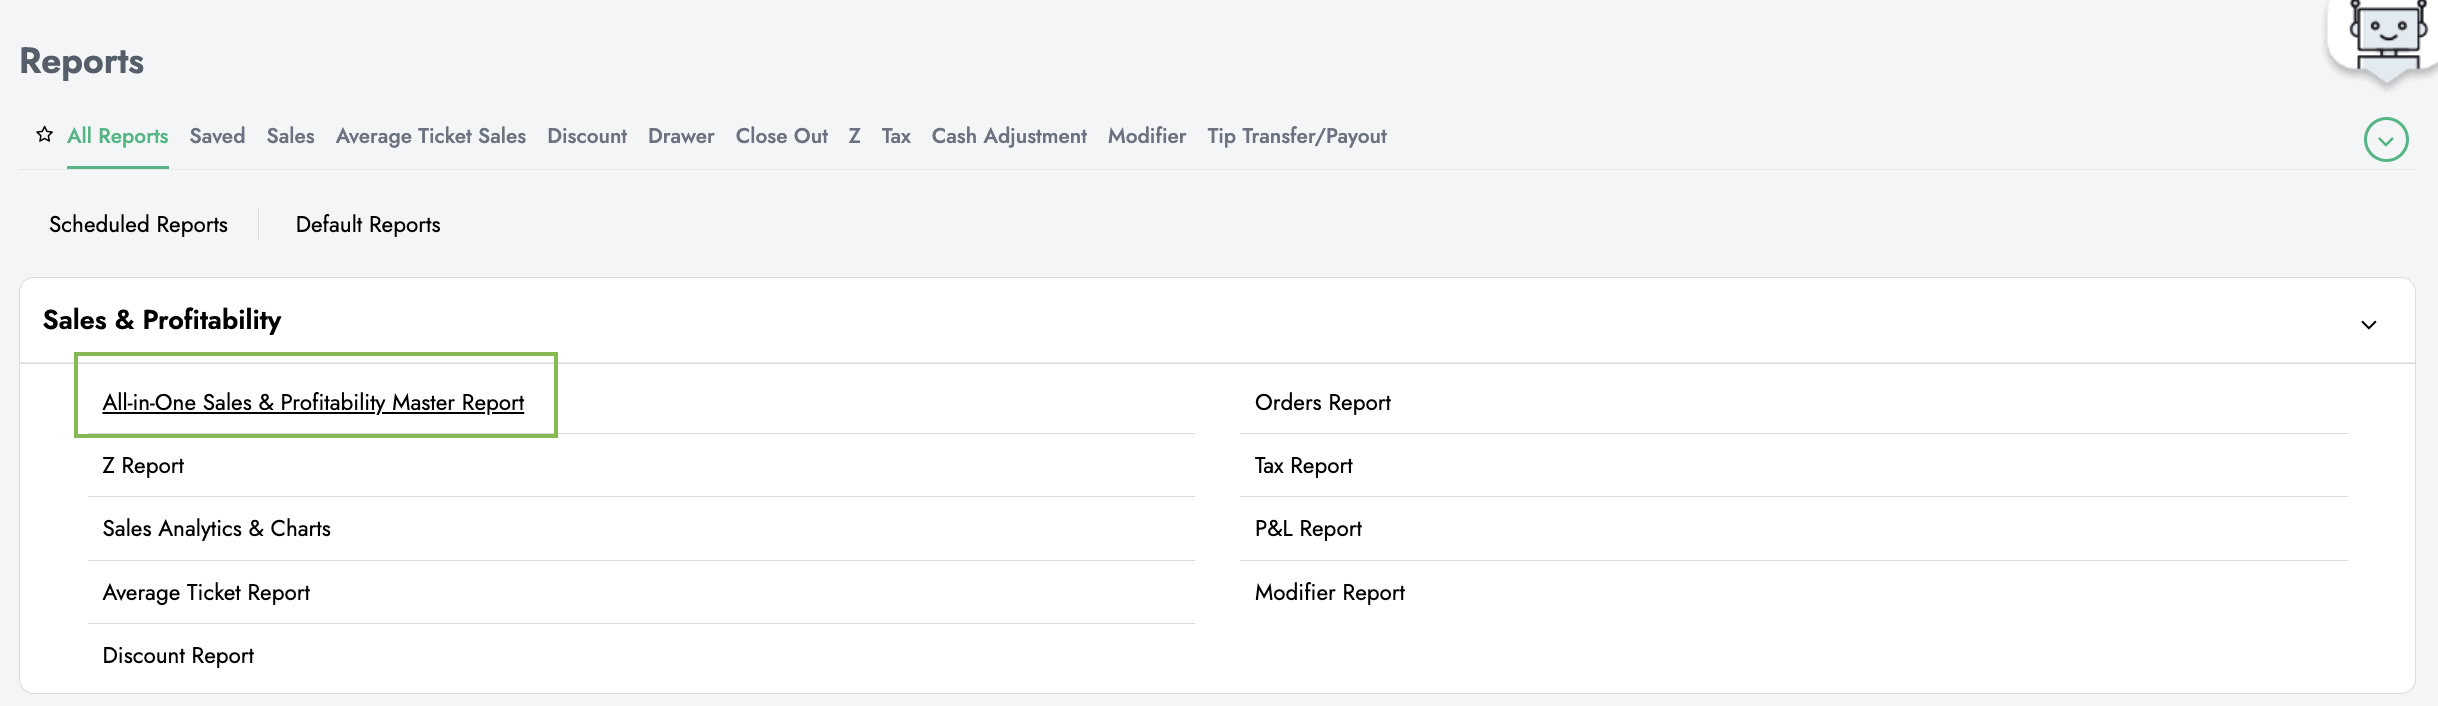Open the Modifier Report link
This screenshot has height=706, width=2438.
click(x=1329, y=592)
